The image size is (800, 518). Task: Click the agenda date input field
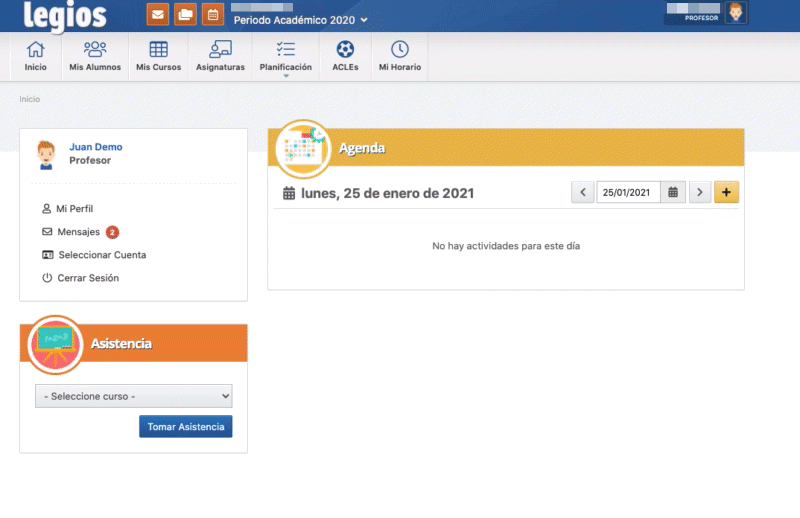(x=628, y=192)
